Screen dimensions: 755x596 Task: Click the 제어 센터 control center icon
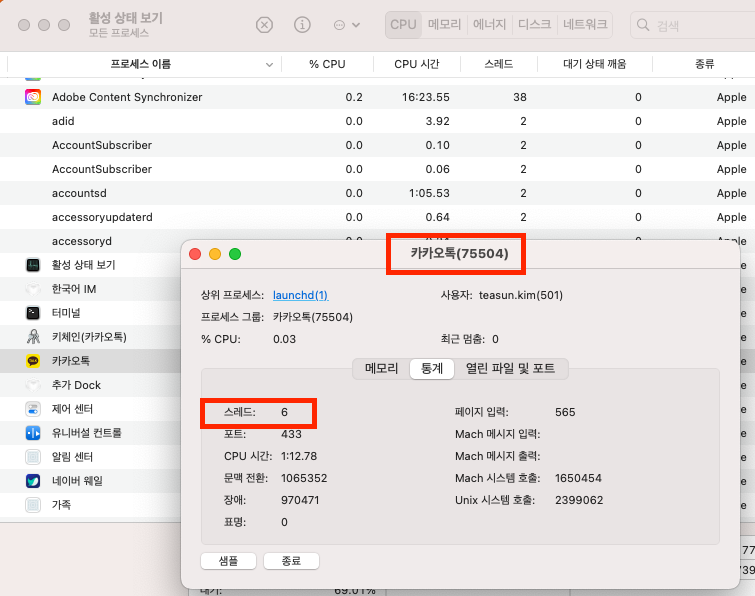coord(33,409)
